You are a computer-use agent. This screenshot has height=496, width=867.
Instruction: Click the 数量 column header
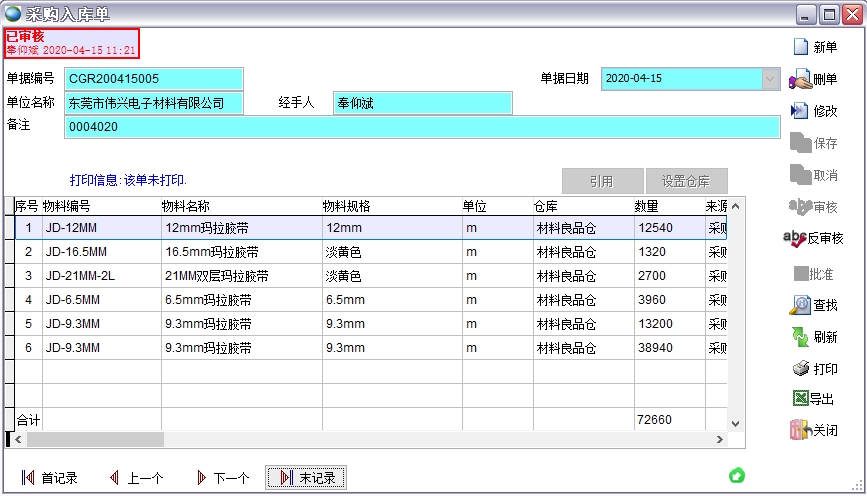tap(670, 206)
